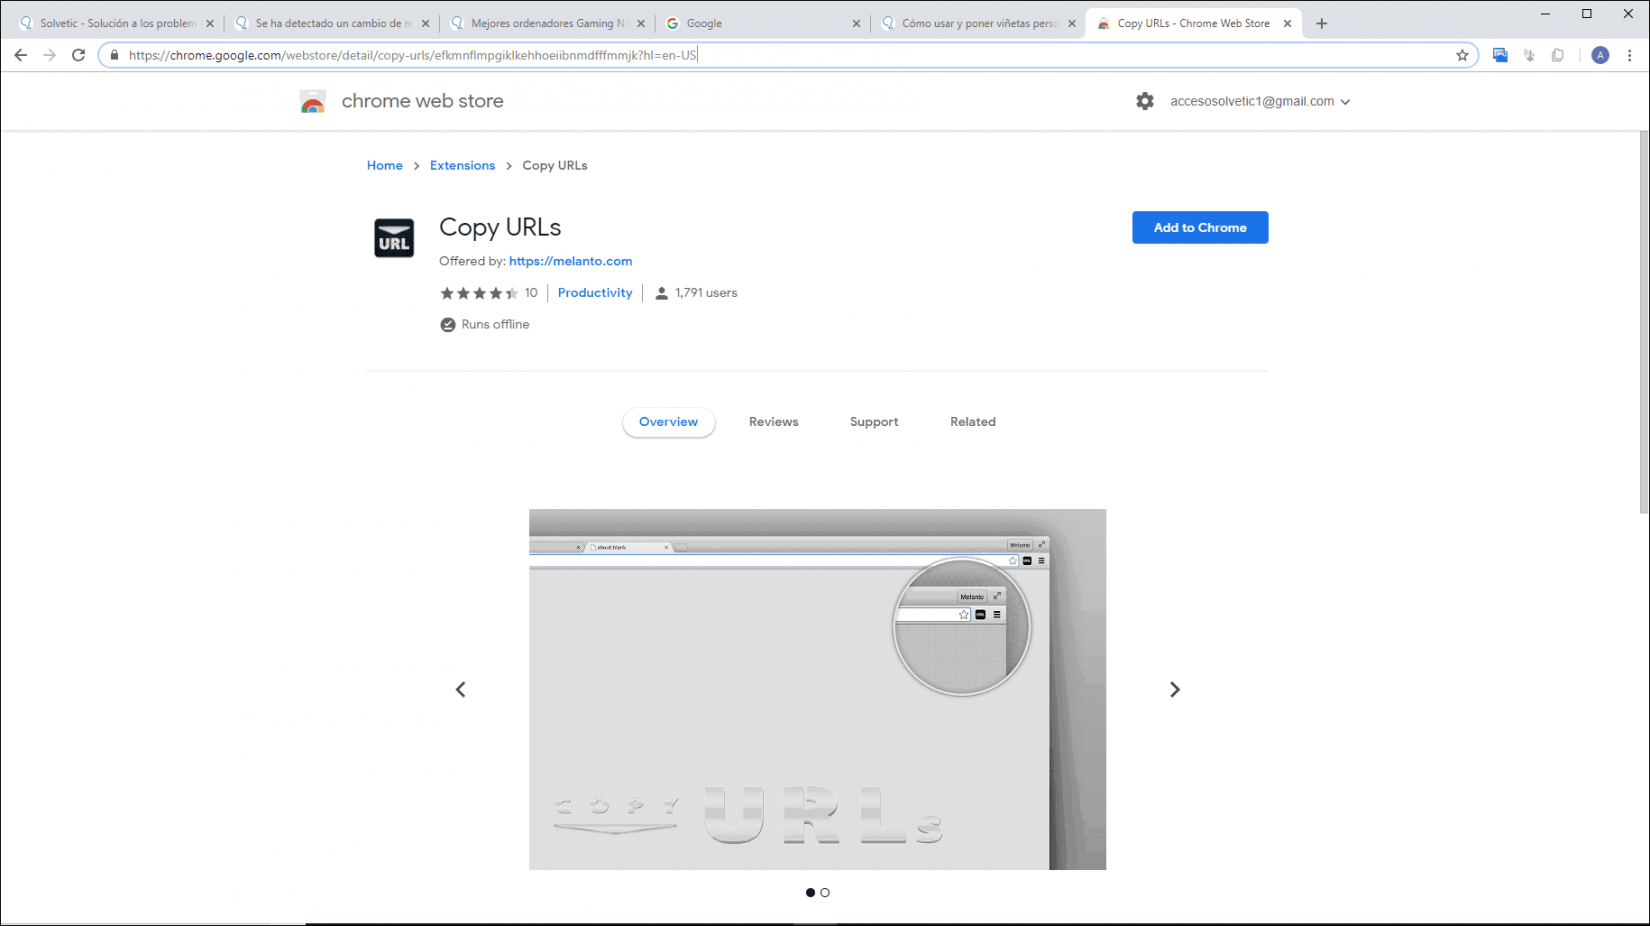This screenshot has width=1650, height=926.
Task: Select the second carousel dot
Action: (x=825, y=892)
